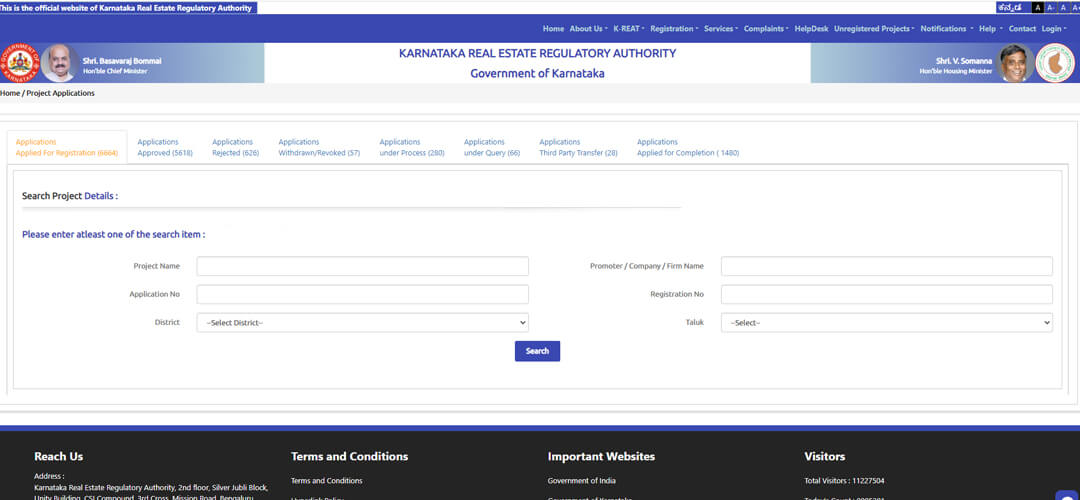Click the HelpDesk link in the navbar
1080x500 pixels.
[x=811, y=29]
